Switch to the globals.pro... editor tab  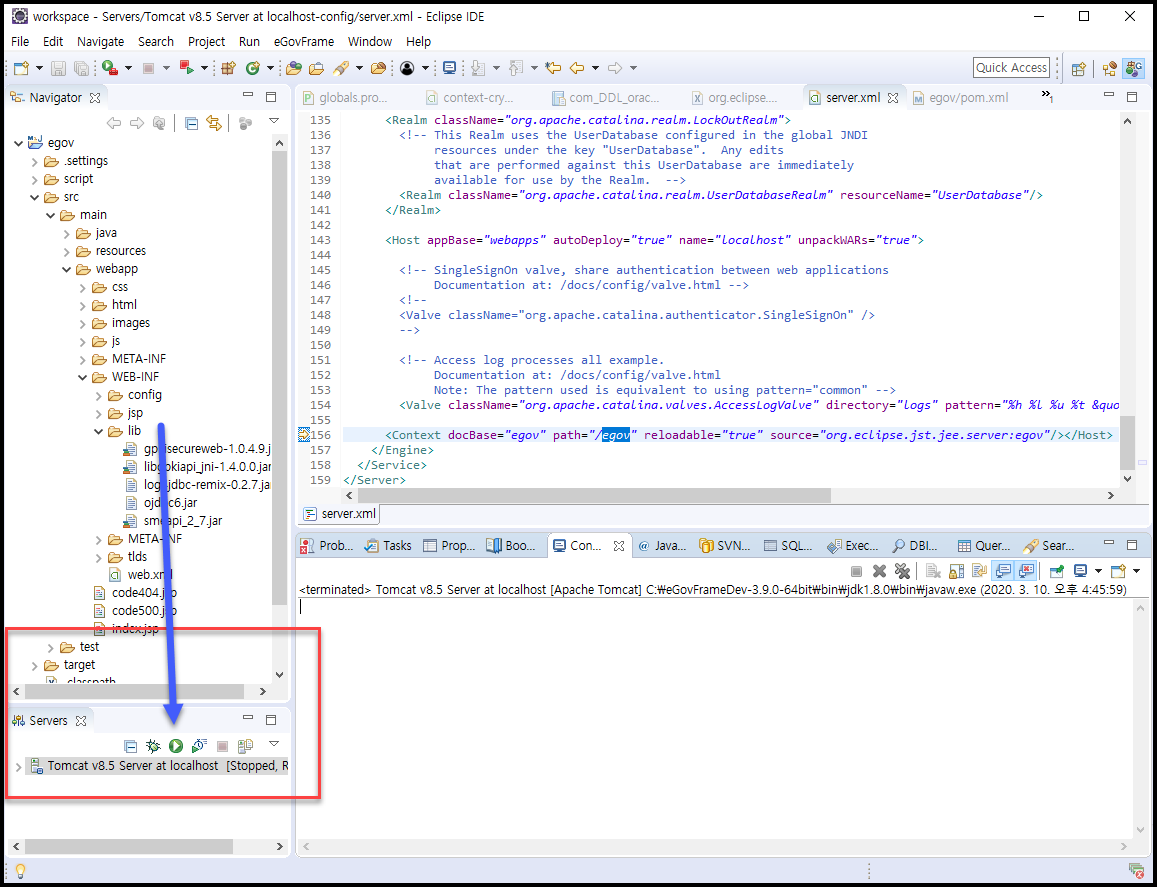click(x=345, y=97)
